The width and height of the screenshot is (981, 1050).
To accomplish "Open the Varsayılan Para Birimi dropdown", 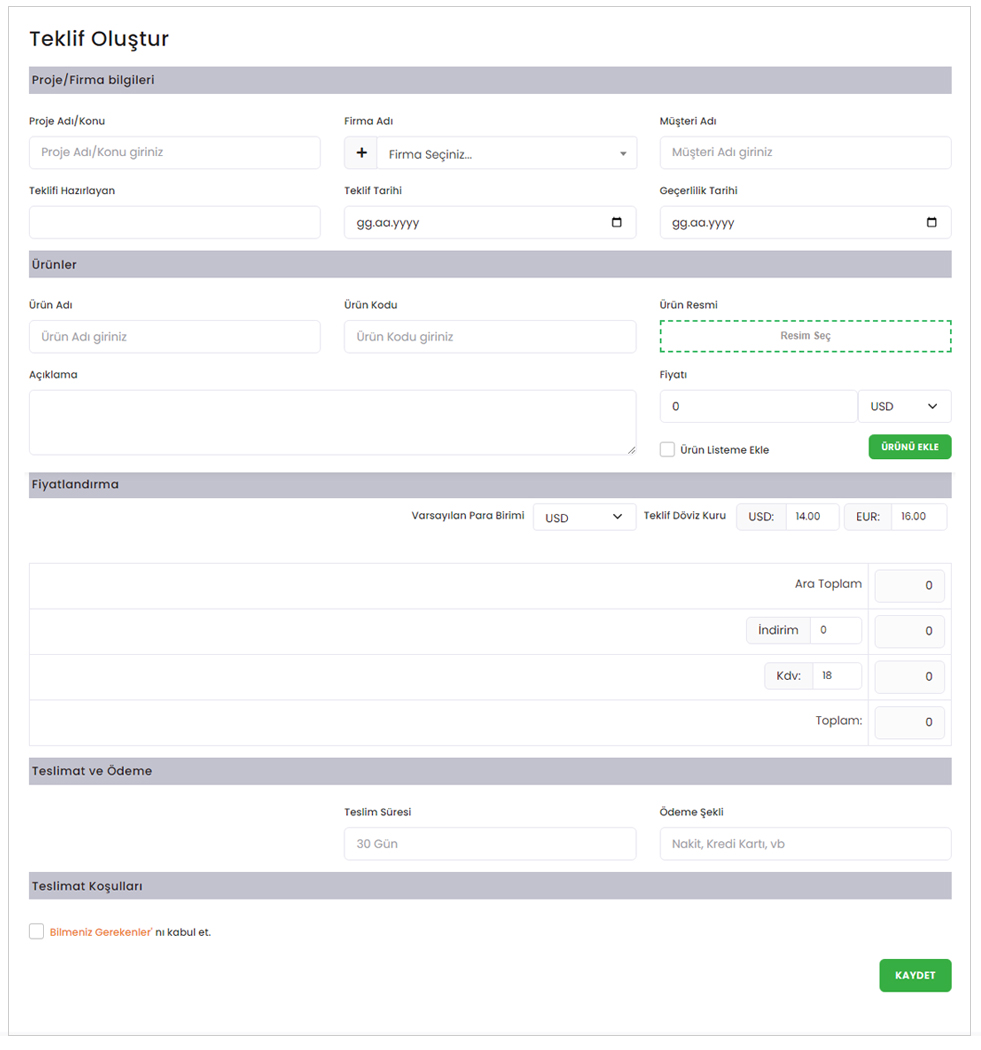I will coord(584,518).
